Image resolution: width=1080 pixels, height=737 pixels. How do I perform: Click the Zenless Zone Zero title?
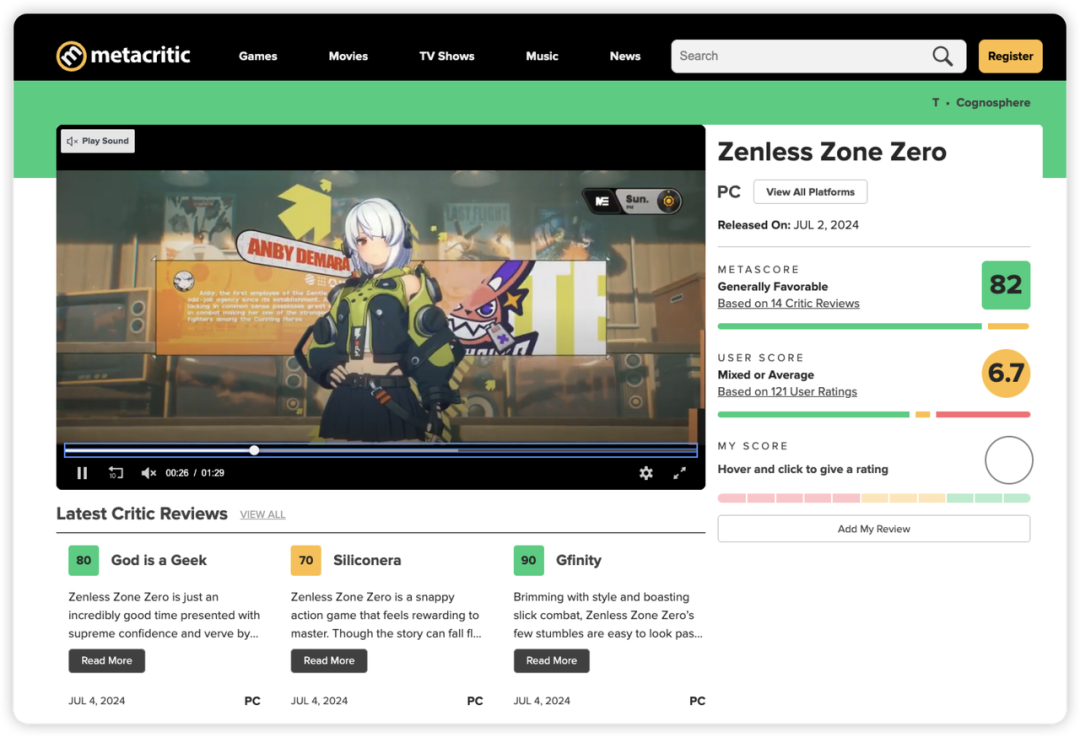[x=832, y=152]
